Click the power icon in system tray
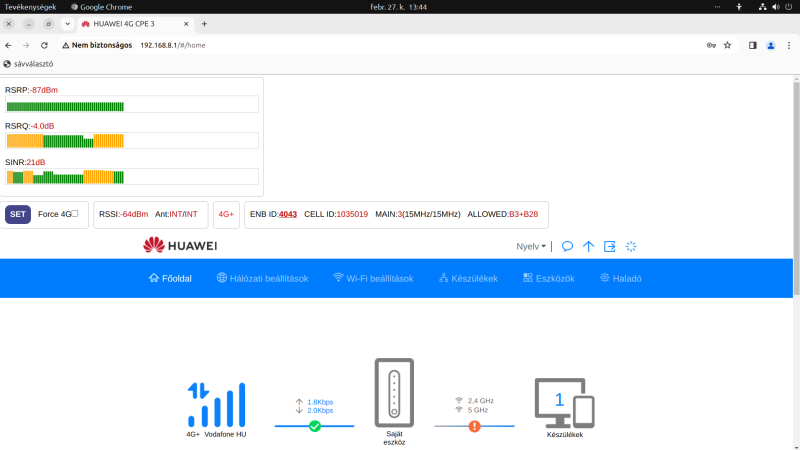800x450 pixels. (789, 7)
